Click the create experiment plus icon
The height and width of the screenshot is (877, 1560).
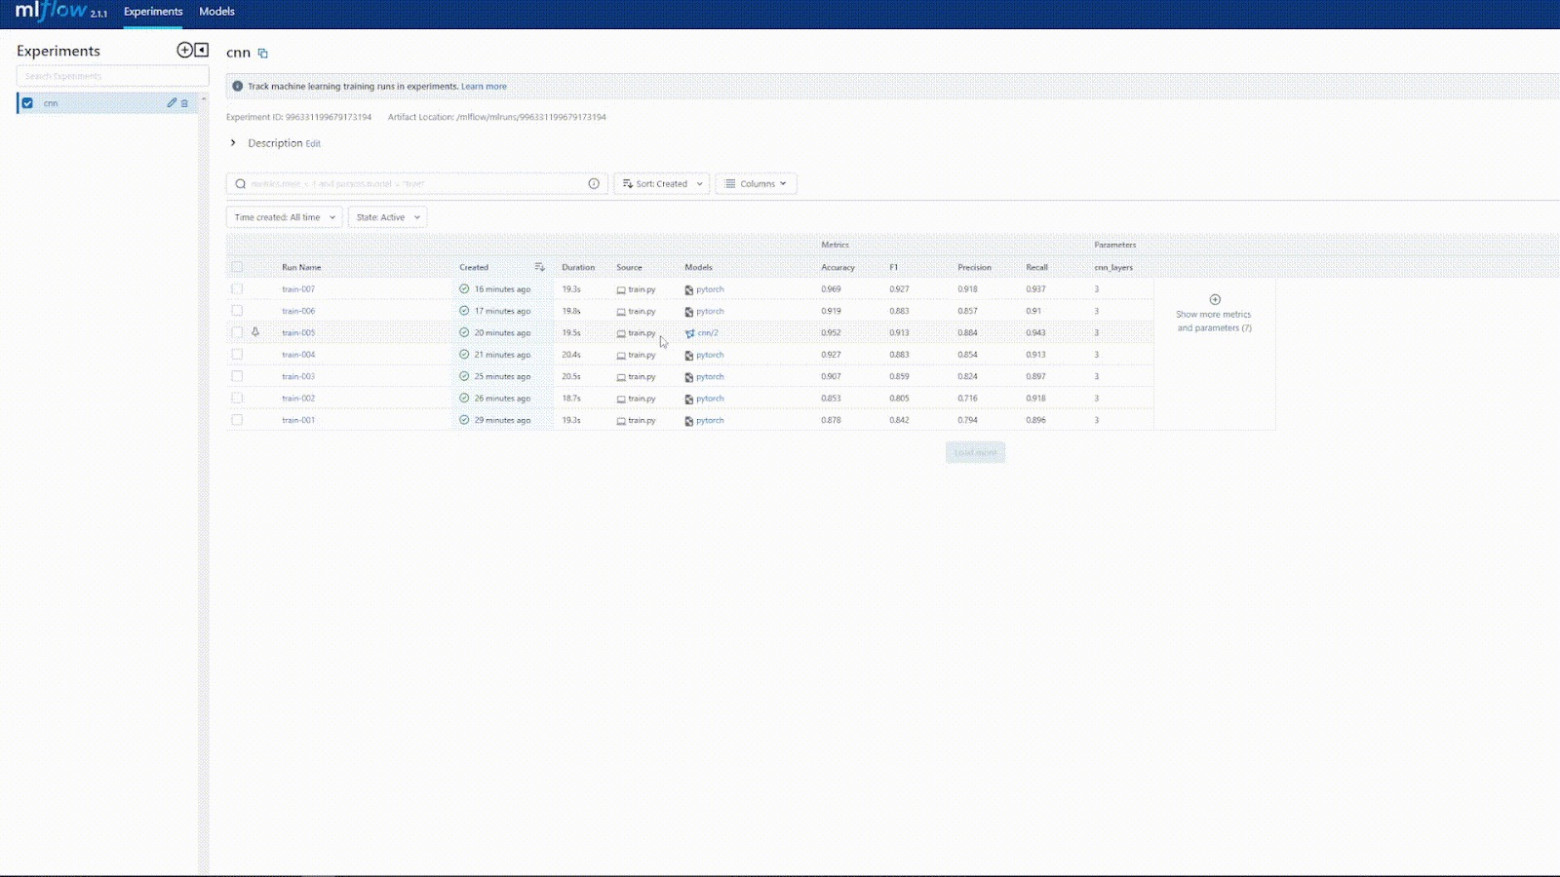point(184,50)
